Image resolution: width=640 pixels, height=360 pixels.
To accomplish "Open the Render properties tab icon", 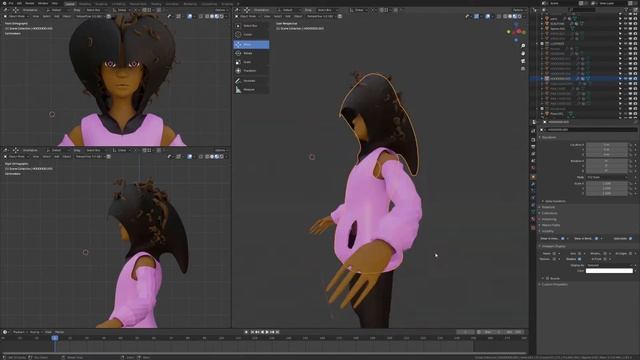I will click(533, 139).
